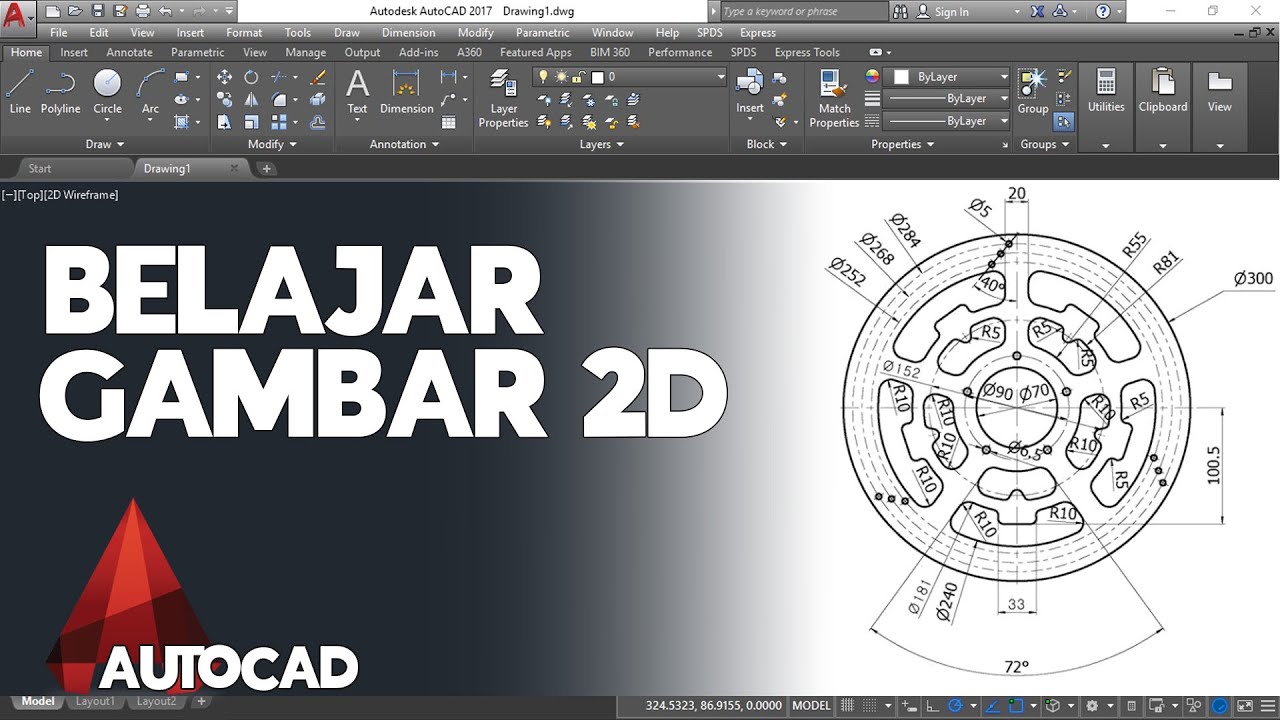
Task: Toggle object snap tracking in status bar
Action: [x=992, y=705]
